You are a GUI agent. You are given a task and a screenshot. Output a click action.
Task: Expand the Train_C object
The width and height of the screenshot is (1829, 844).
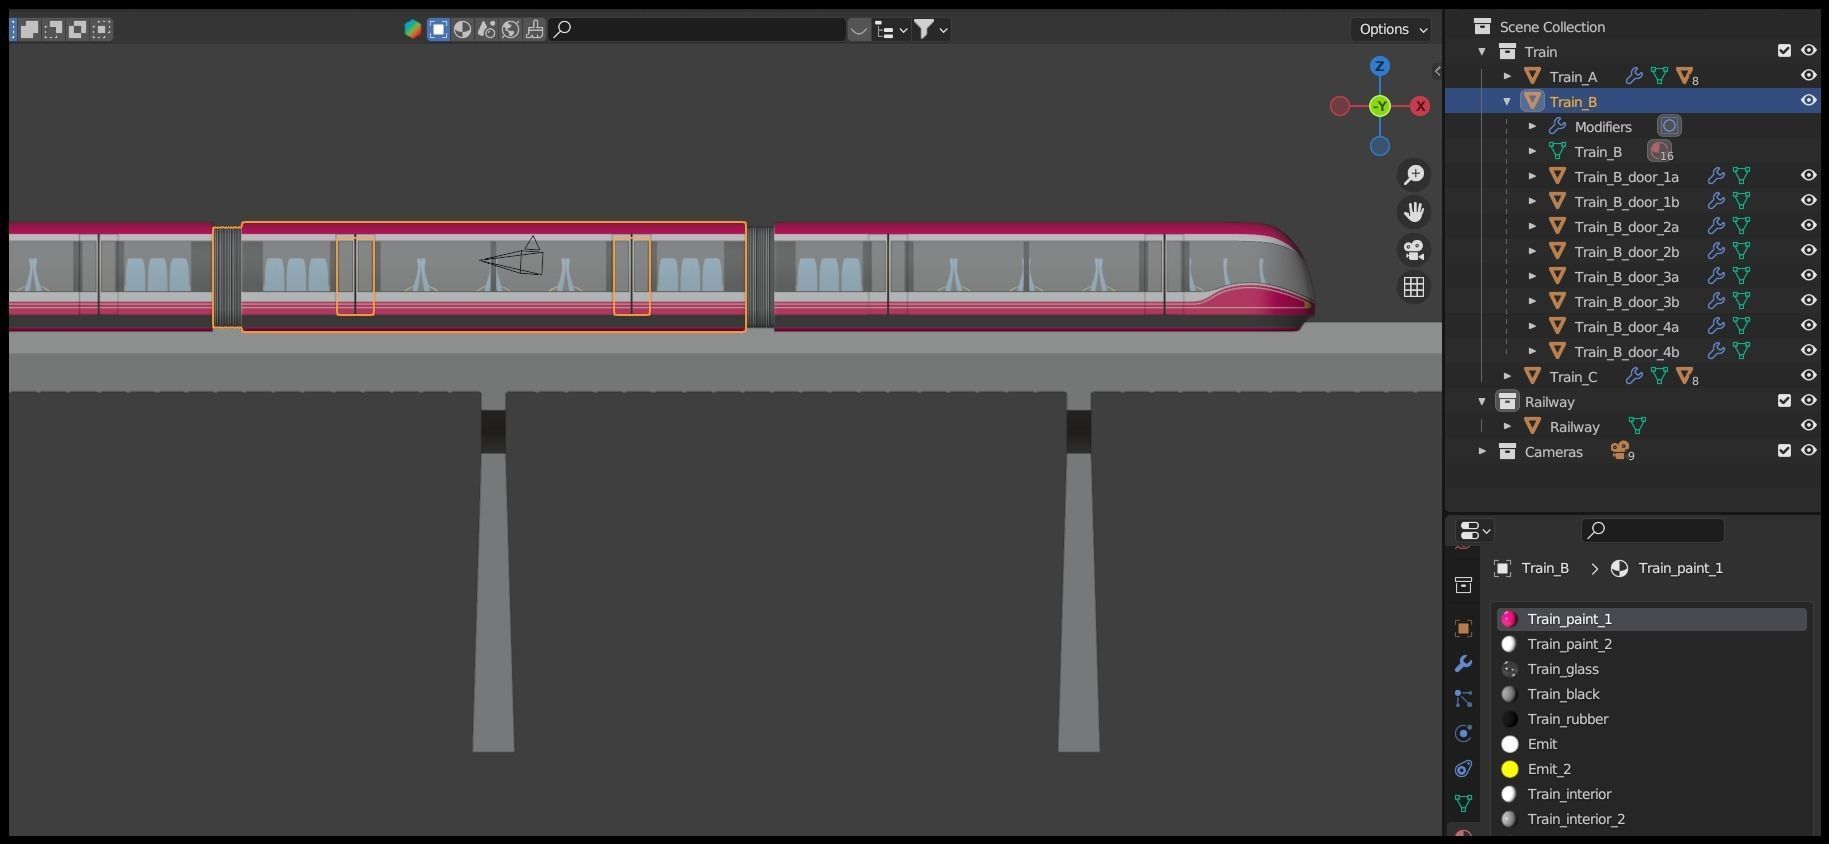(1508, 376)
